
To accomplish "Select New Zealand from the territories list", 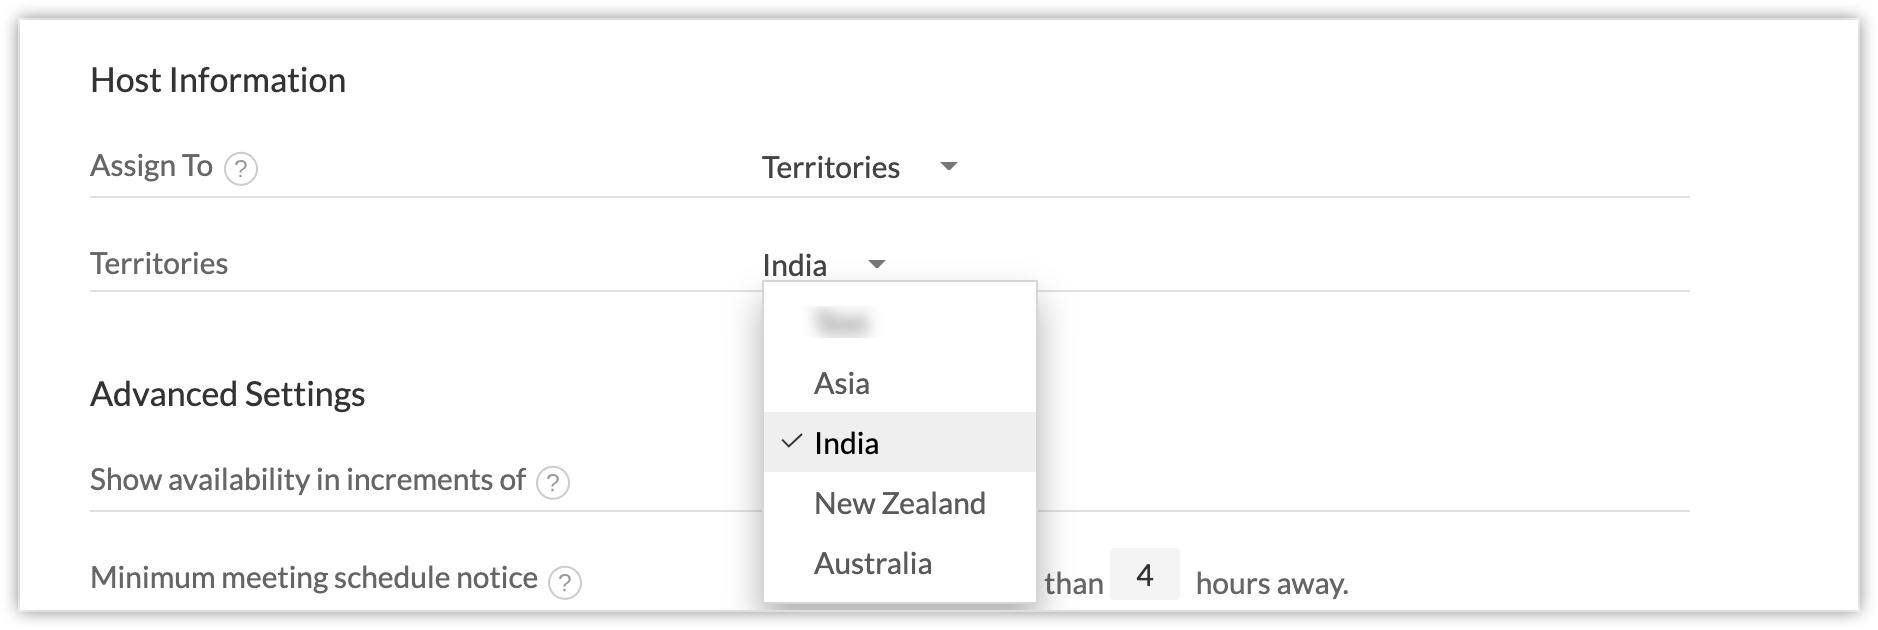I will [899, 503].
